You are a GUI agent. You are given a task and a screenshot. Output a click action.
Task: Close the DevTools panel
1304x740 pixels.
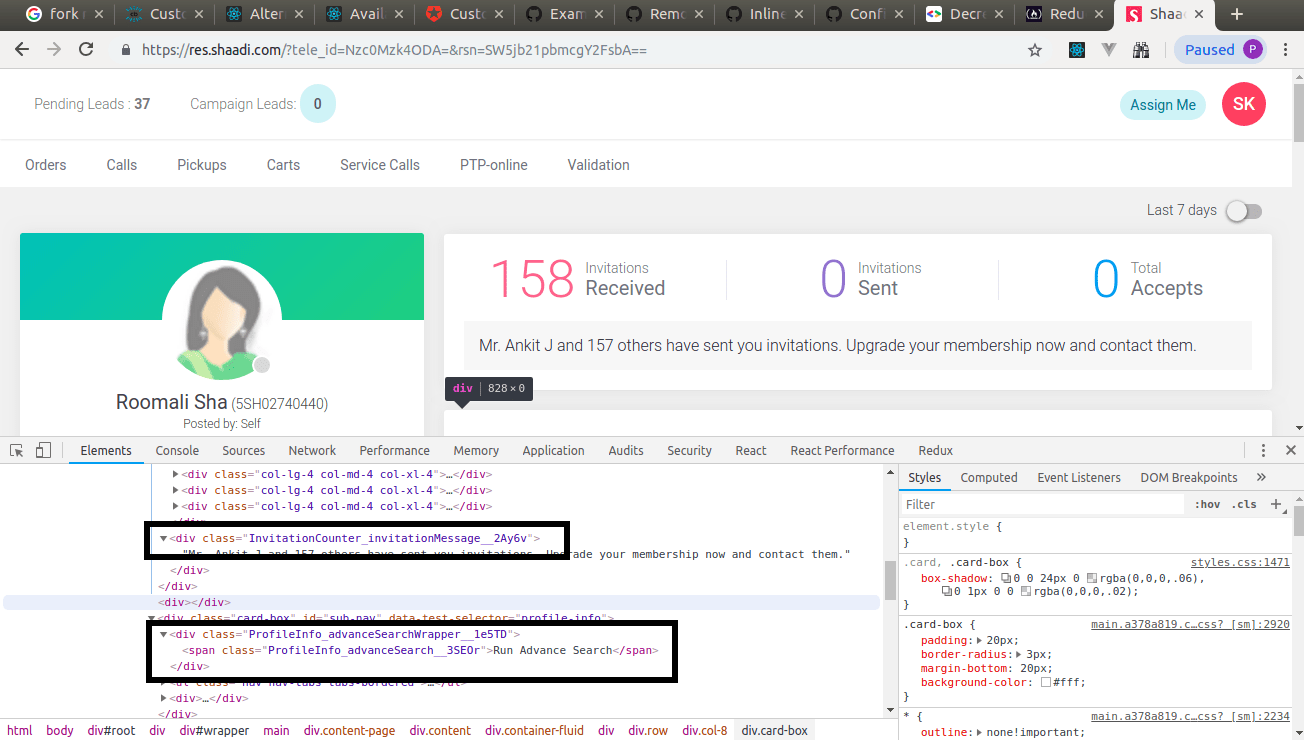pyautogui.click(x=1291, y=451)
